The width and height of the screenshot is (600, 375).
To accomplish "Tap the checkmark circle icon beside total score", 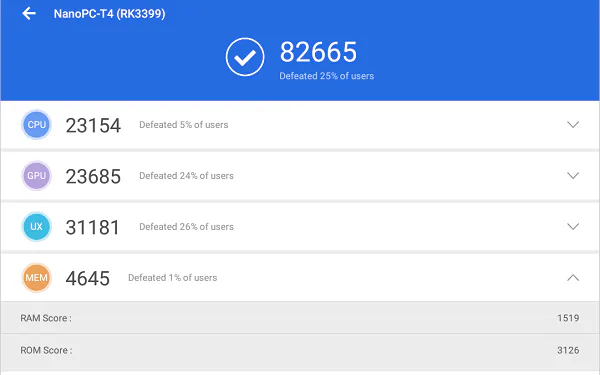I will pyautogui.click(x=245, y=57).
